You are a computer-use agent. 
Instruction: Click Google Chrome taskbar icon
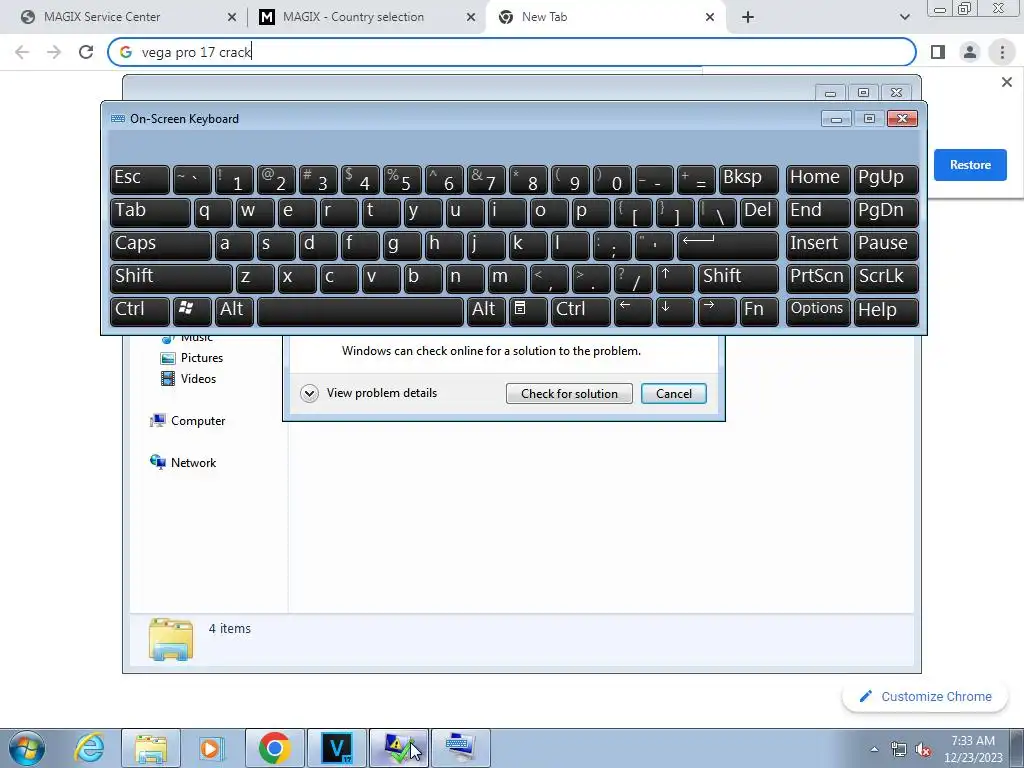(x=275, y=748)
